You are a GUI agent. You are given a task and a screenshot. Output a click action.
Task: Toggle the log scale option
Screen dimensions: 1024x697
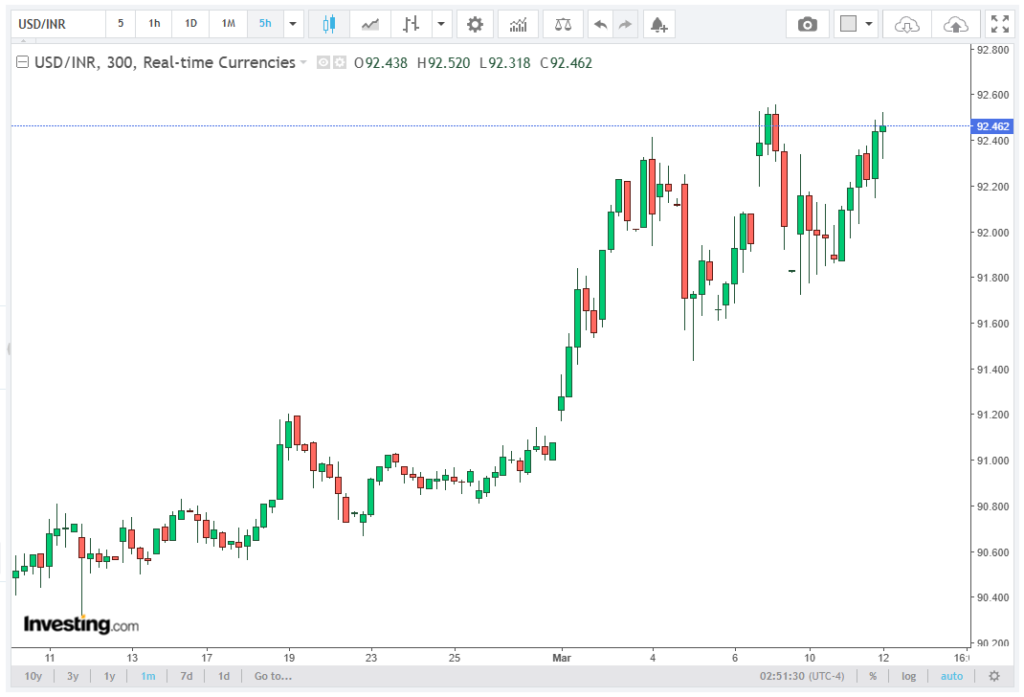(908, 676)
